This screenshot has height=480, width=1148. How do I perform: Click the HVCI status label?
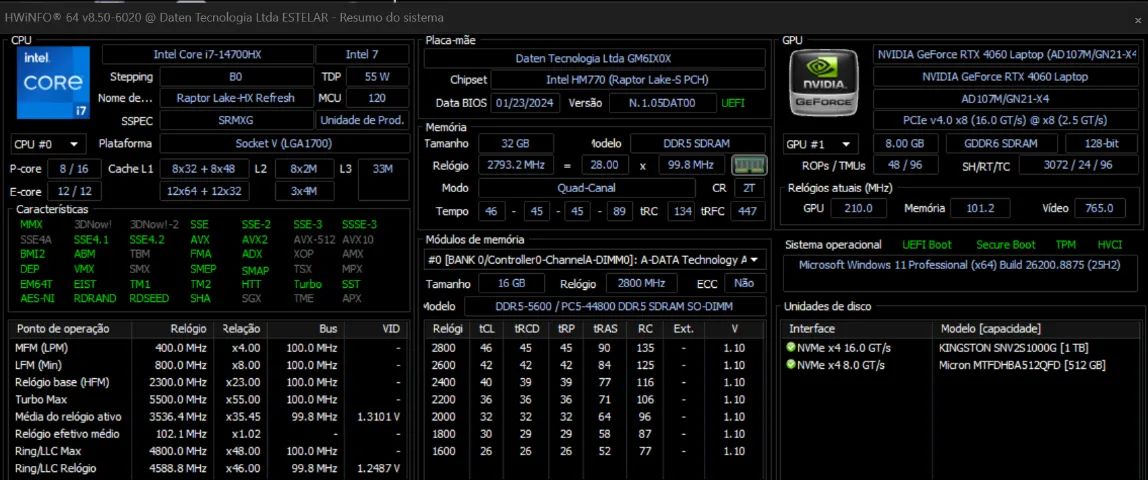[x=1110, y=245]
